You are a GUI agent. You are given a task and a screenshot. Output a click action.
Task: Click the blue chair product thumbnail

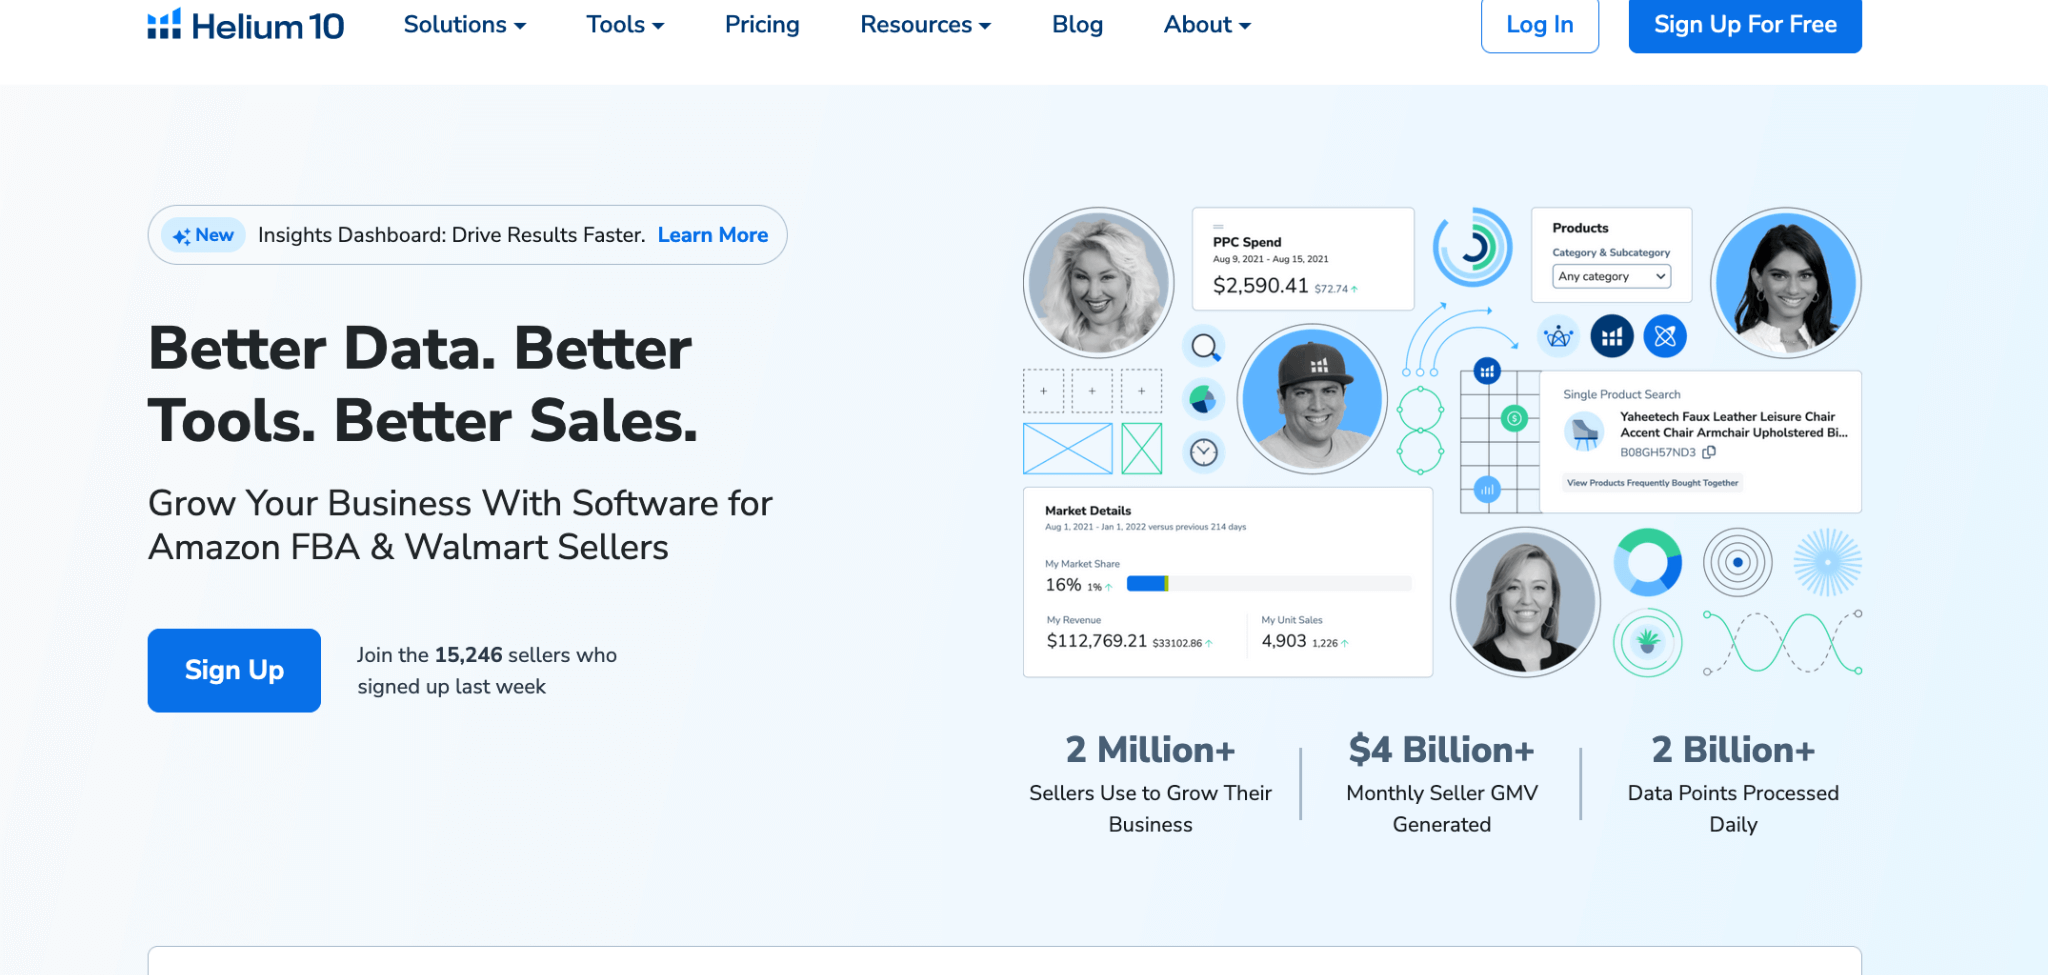click(1585, 432)
